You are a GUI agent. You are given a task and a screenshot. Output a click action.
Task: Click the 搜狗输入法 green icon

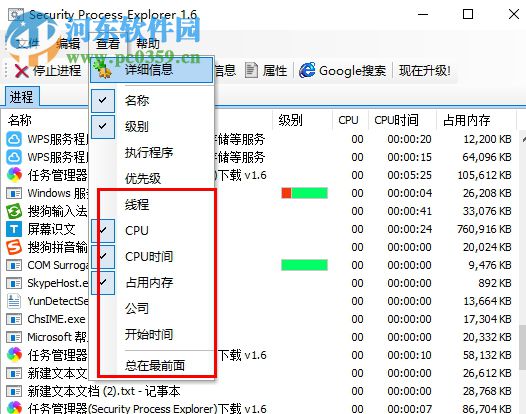[14, 211]
